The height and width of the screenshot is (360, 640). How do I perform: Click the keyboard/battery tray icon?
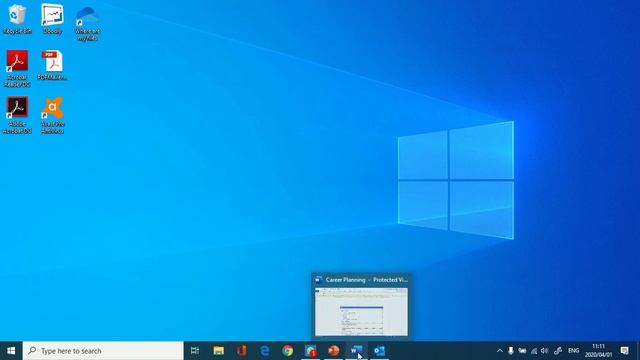pos(522,351)
